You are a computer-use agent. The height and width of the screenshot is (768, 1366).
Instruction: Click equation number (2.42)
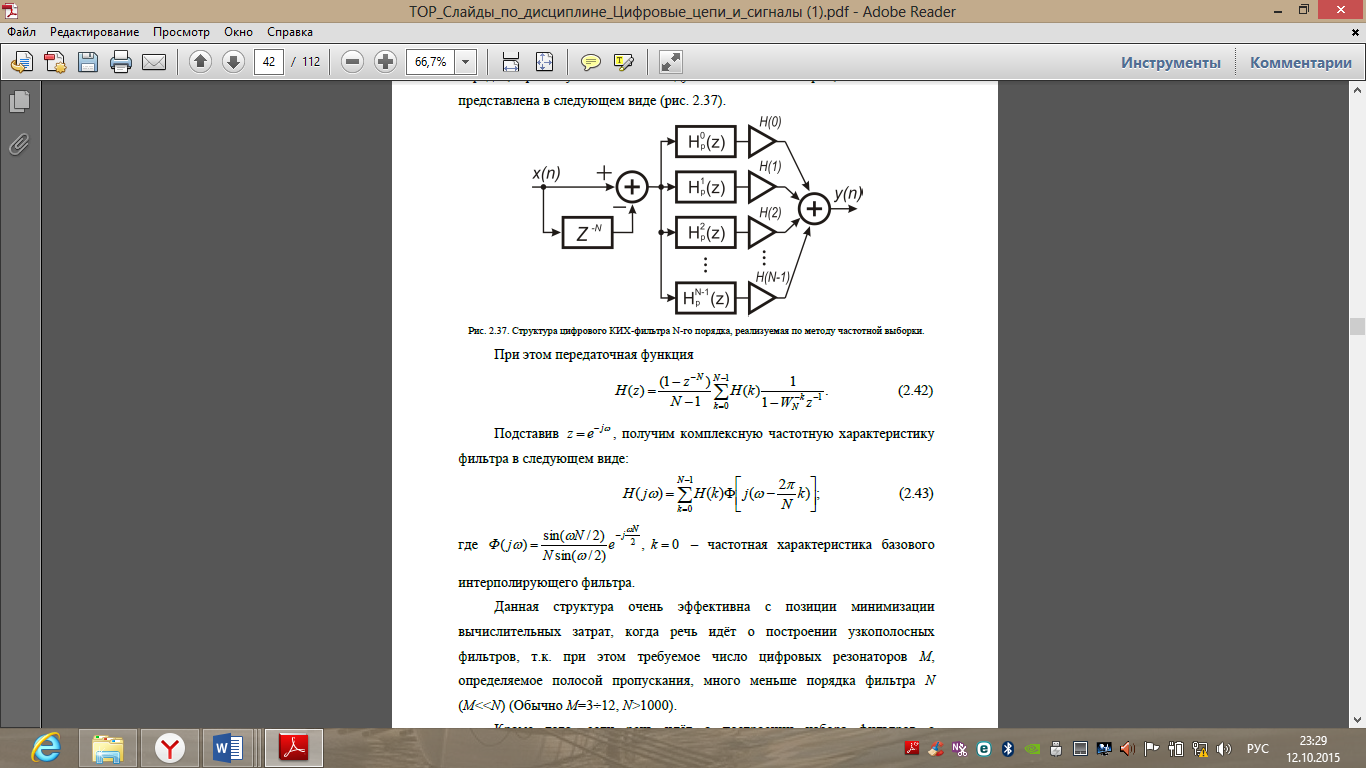(915, 391)
